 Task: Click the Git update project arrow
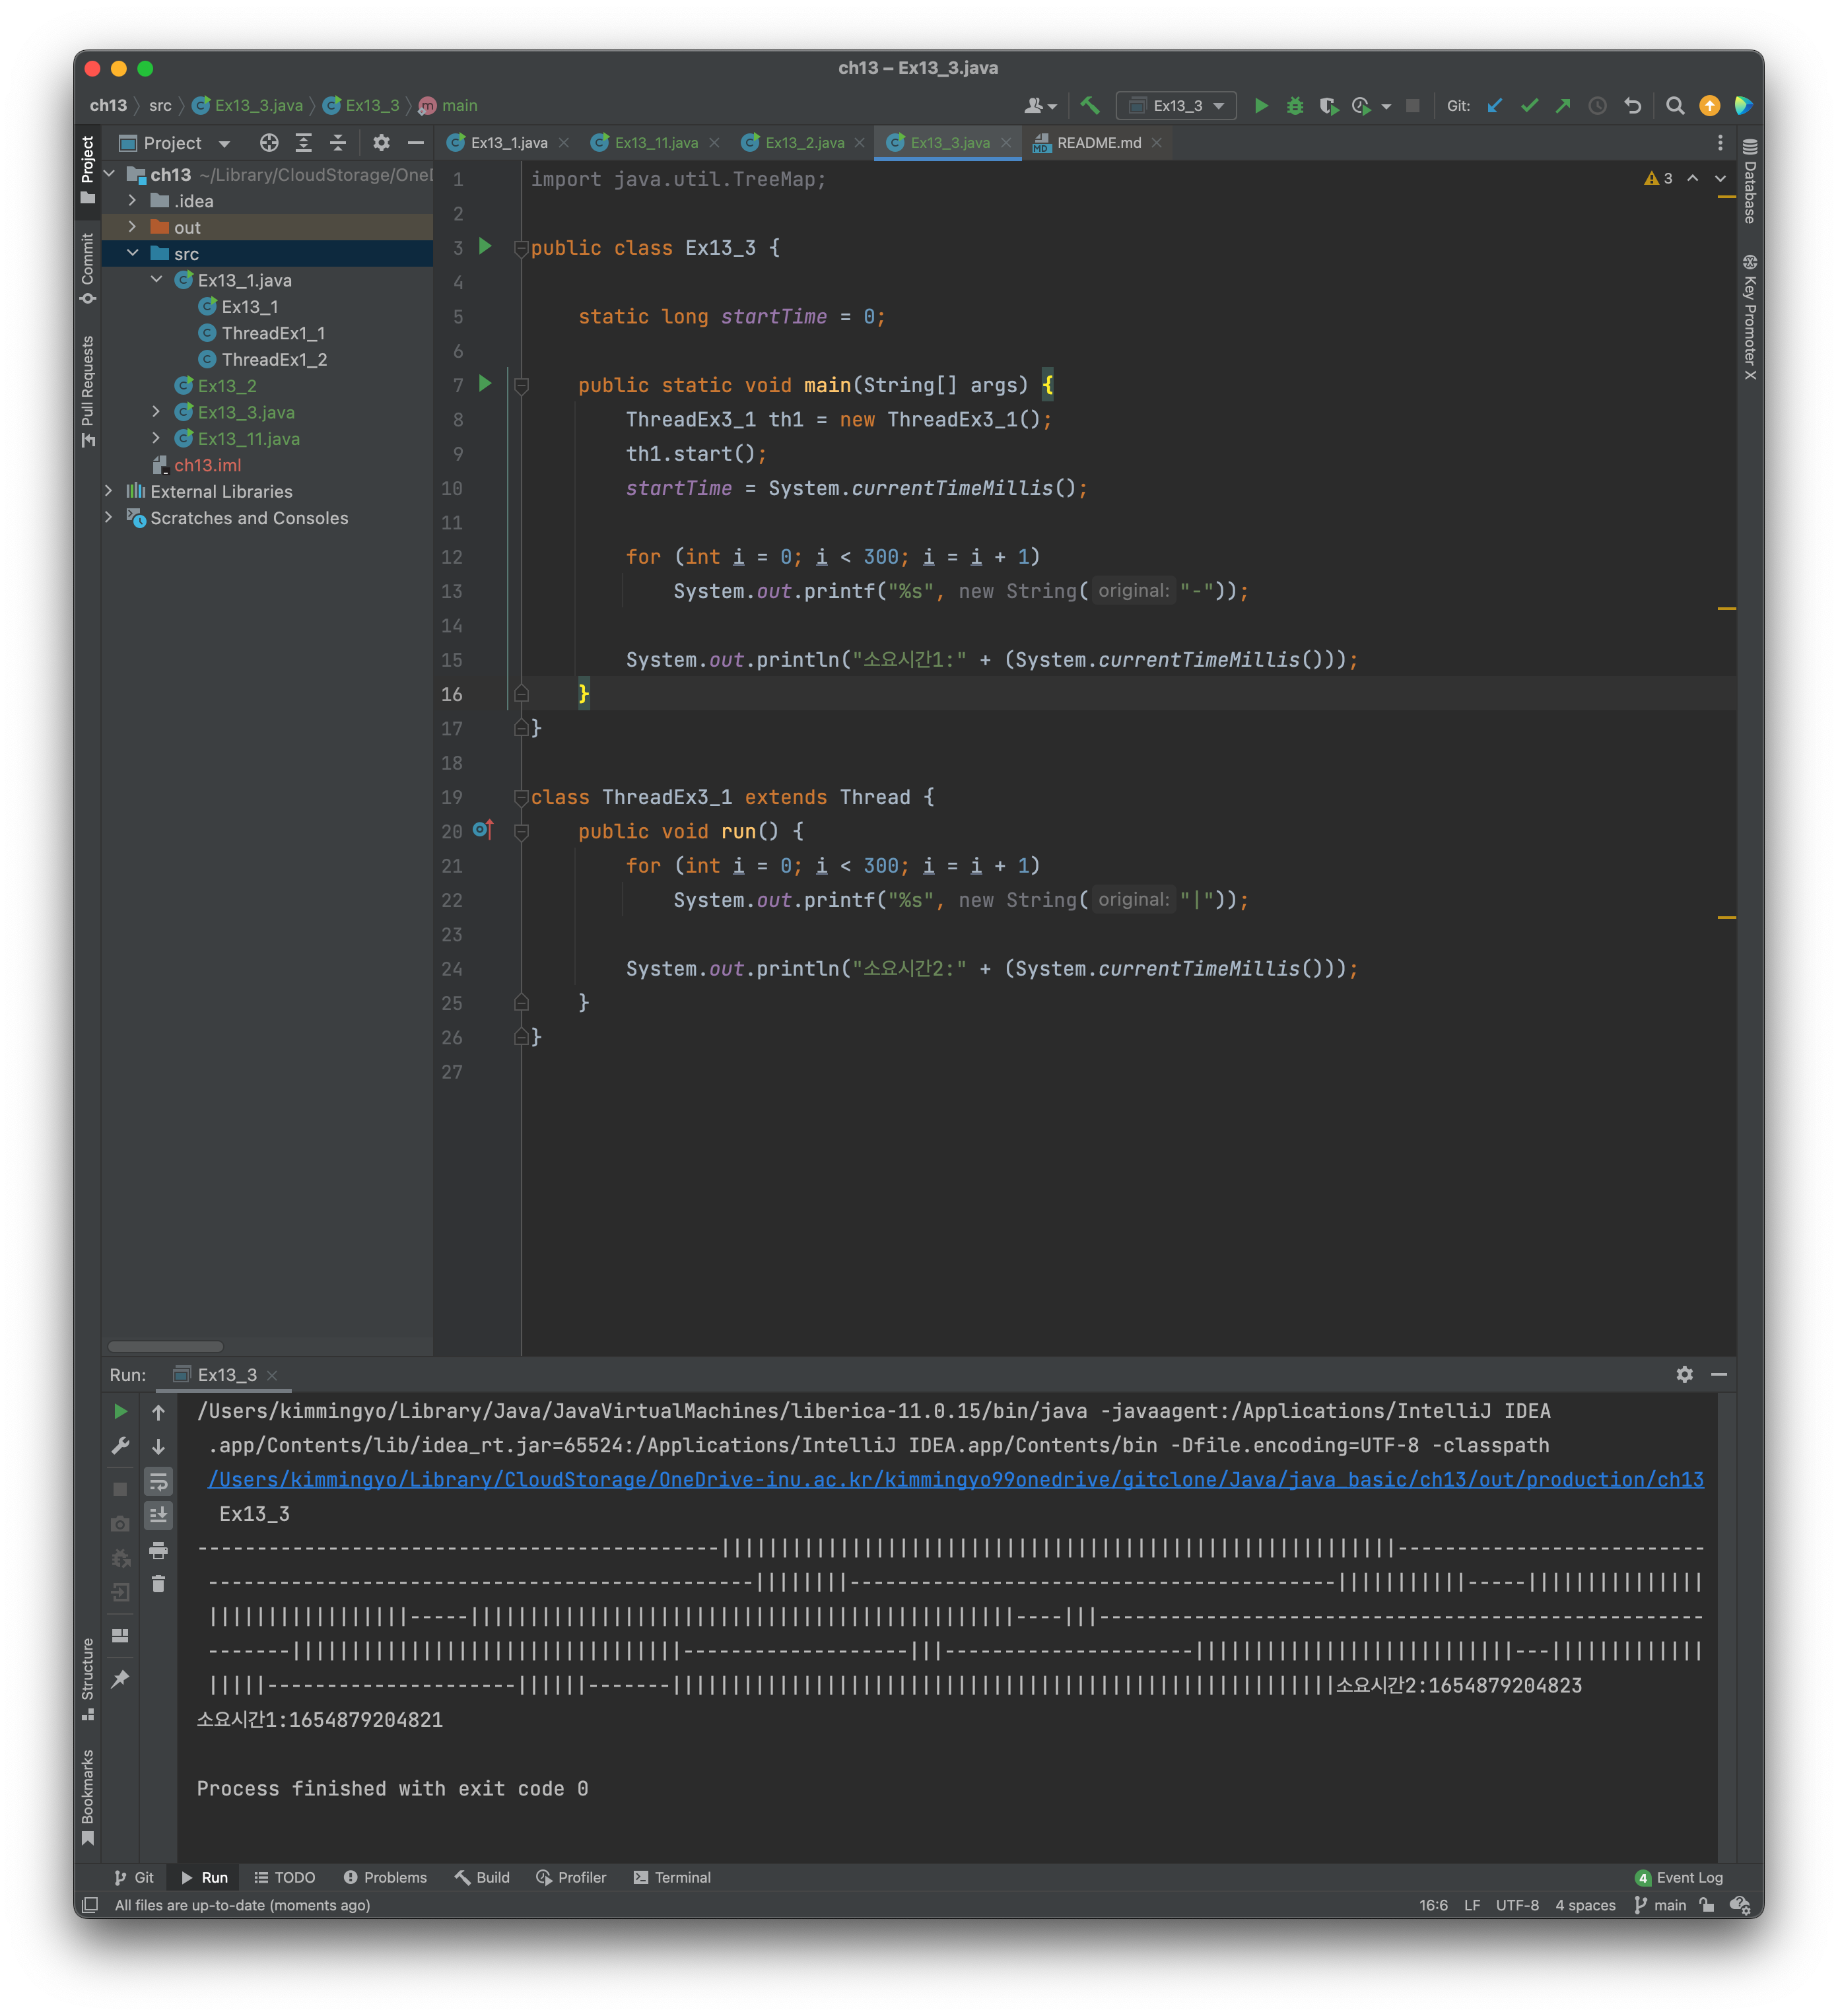click(1495, 105)
